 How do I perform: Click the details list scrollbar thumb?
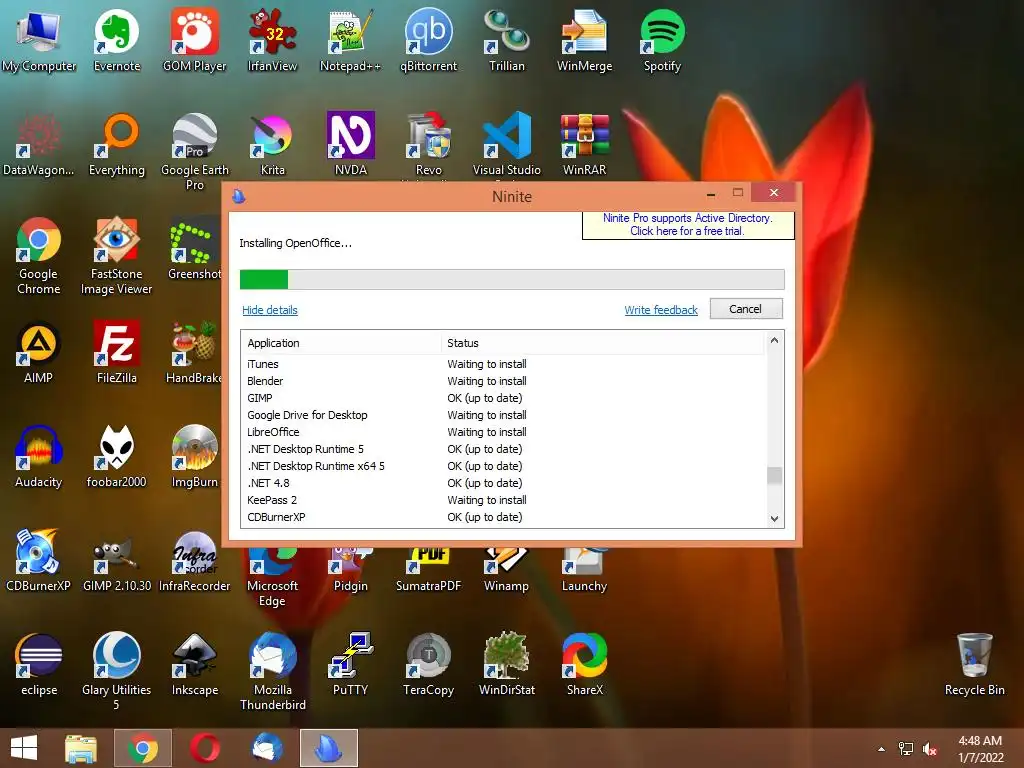click(775, 475)
